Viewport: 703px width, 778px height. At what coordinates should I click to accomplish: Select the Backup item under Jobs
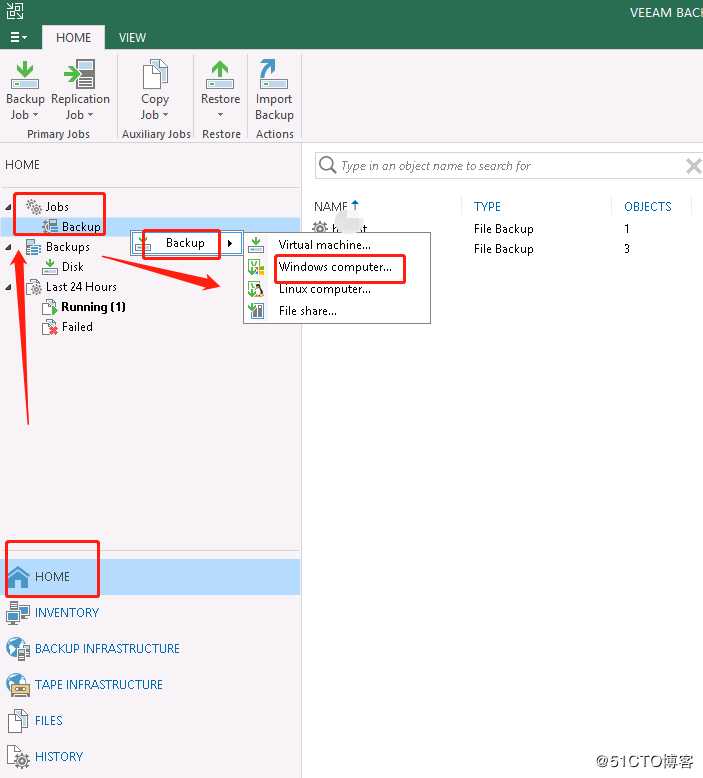pos(81,227)
